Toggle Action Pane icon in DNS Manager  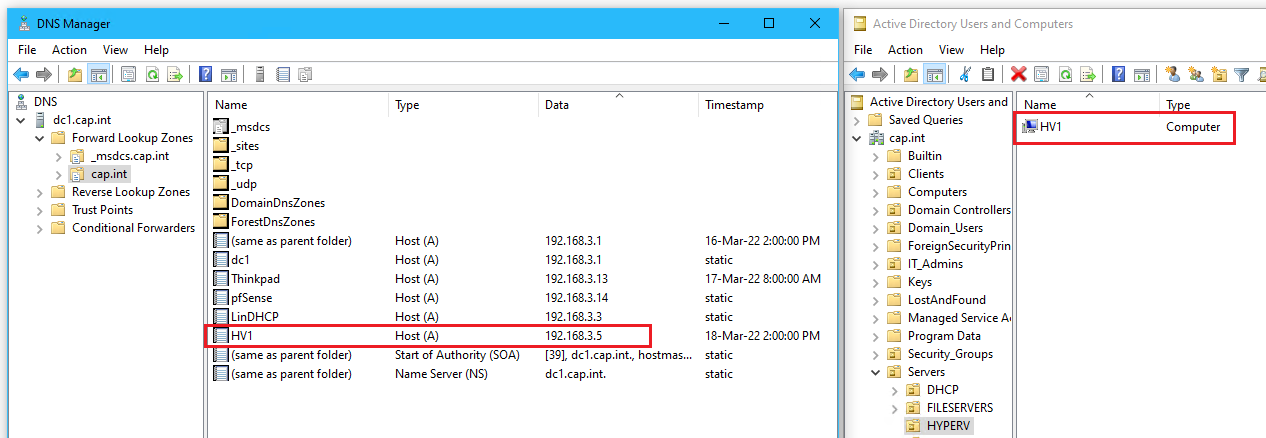coord(229,74)
